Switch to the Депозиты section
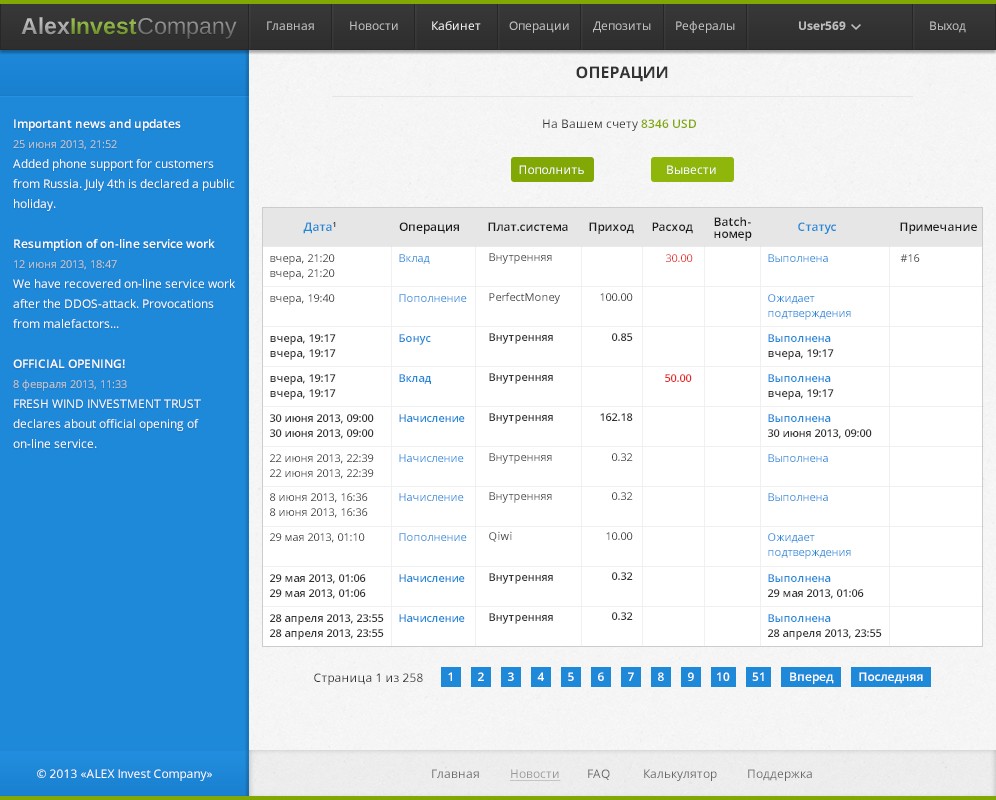 (622, 27)
